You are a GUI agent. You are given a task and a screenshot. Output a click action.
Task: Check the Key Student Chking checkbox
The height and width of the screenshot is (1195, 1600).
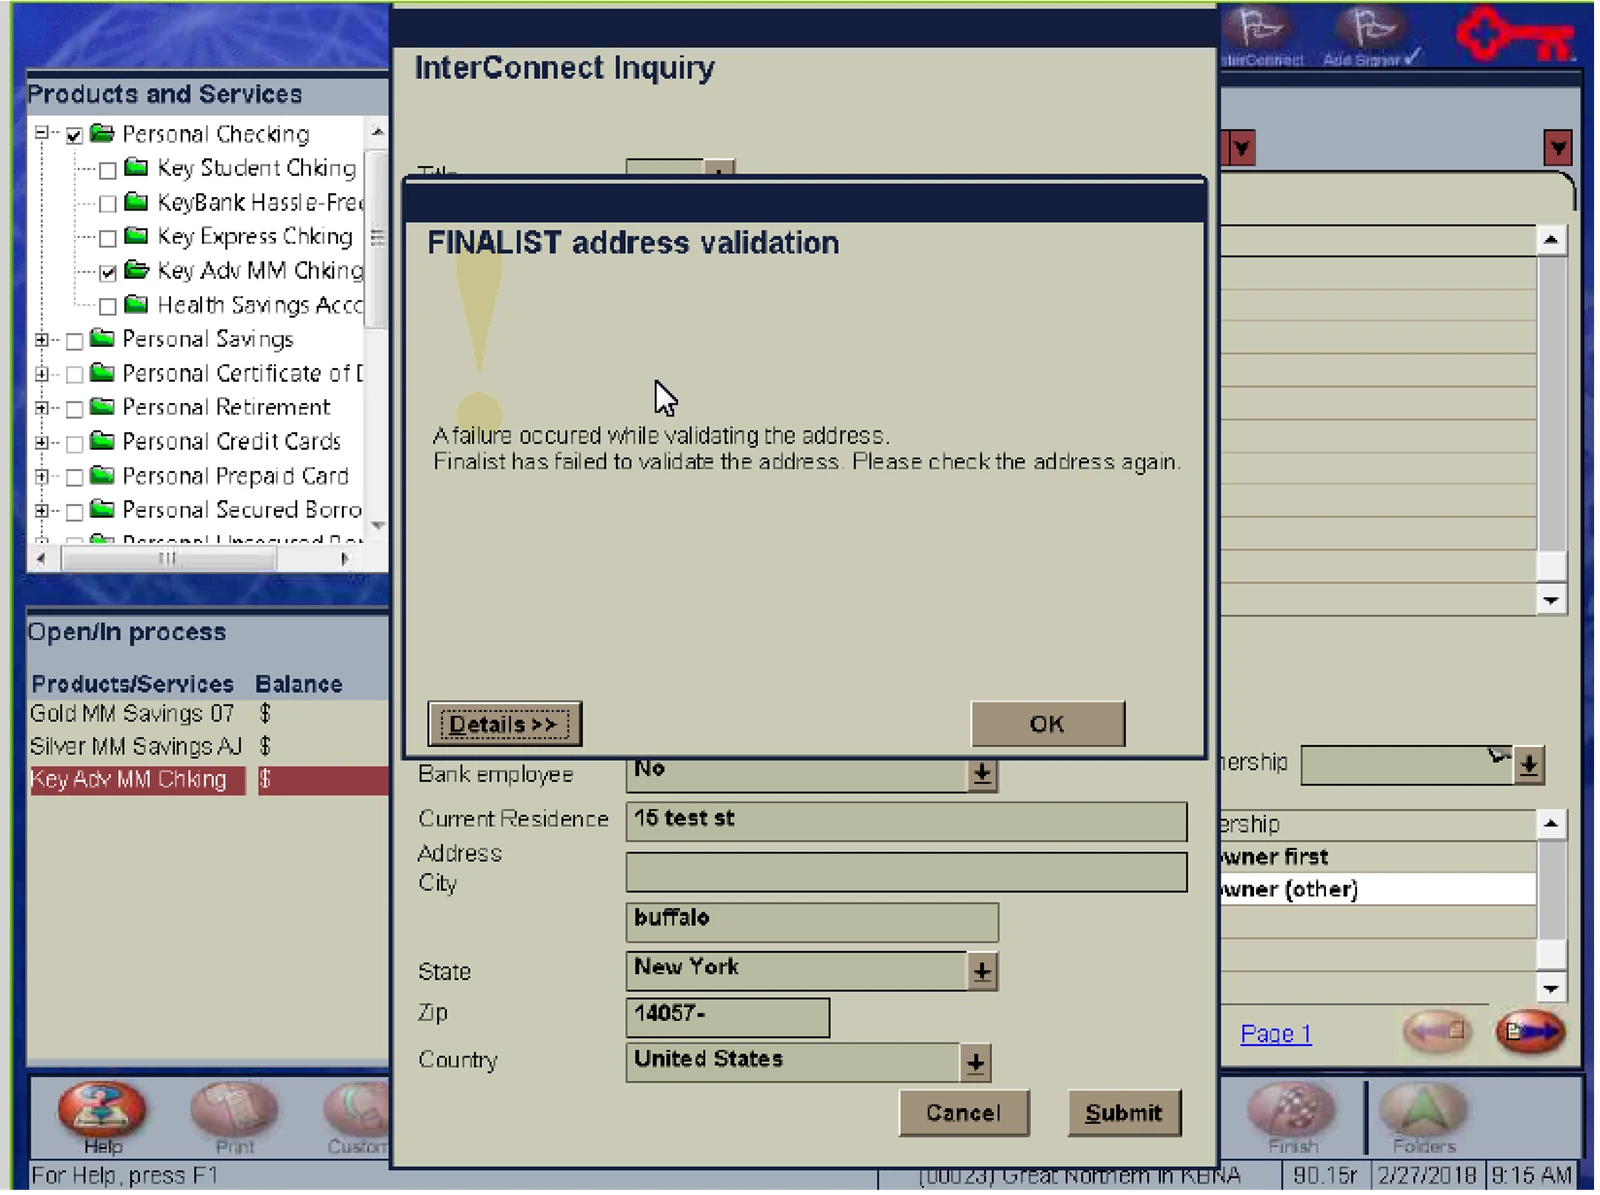108,170
